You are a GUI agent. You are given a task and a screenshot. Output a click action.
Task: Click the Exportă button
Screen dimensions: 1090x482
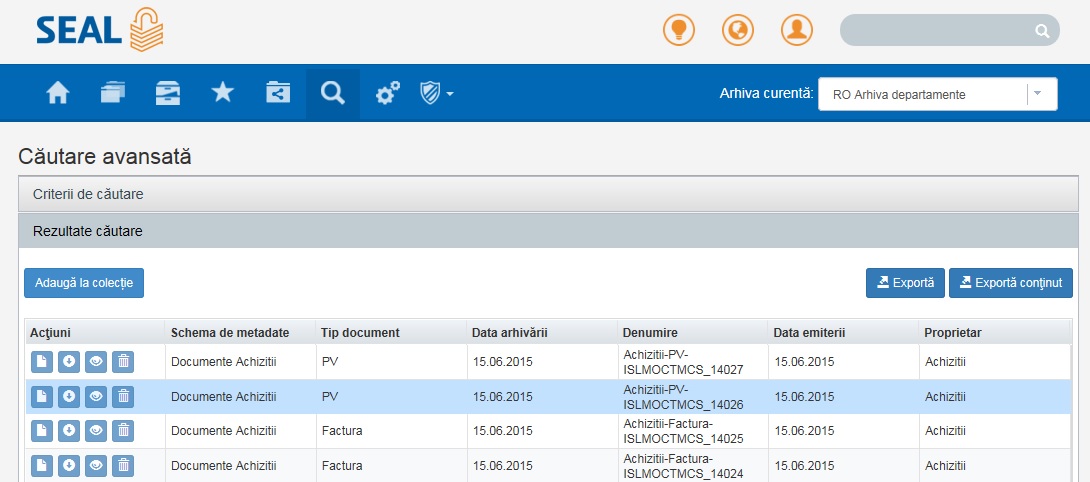[905, 283]
